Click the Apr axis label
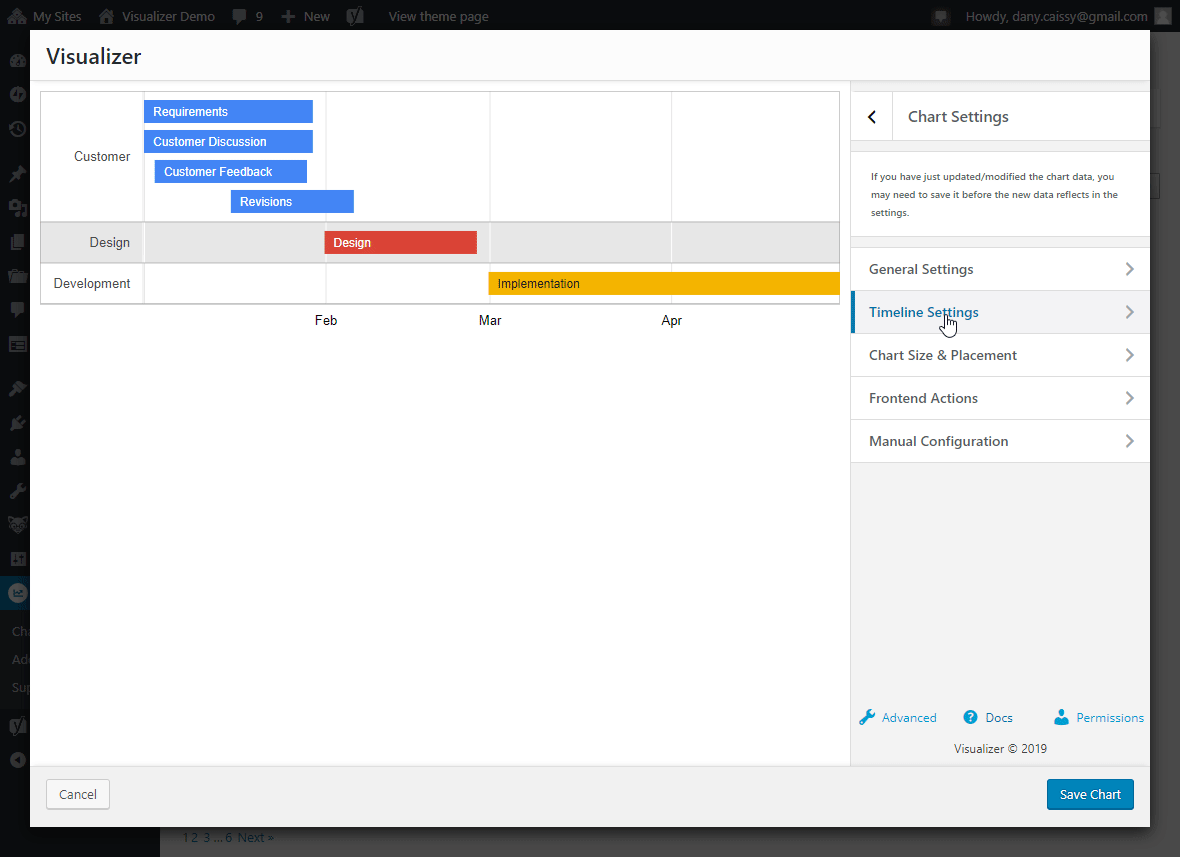Image resolution: width=1180 pixels, height=857 pixels. (671, 321)
